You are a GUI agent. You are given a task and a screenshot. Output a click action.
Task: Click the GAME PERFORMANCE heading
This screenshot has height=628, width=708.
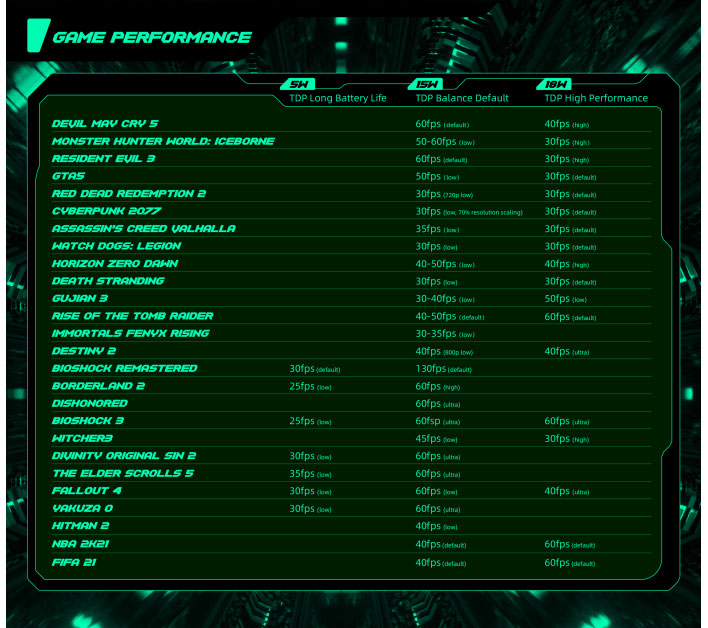(152, 37)
